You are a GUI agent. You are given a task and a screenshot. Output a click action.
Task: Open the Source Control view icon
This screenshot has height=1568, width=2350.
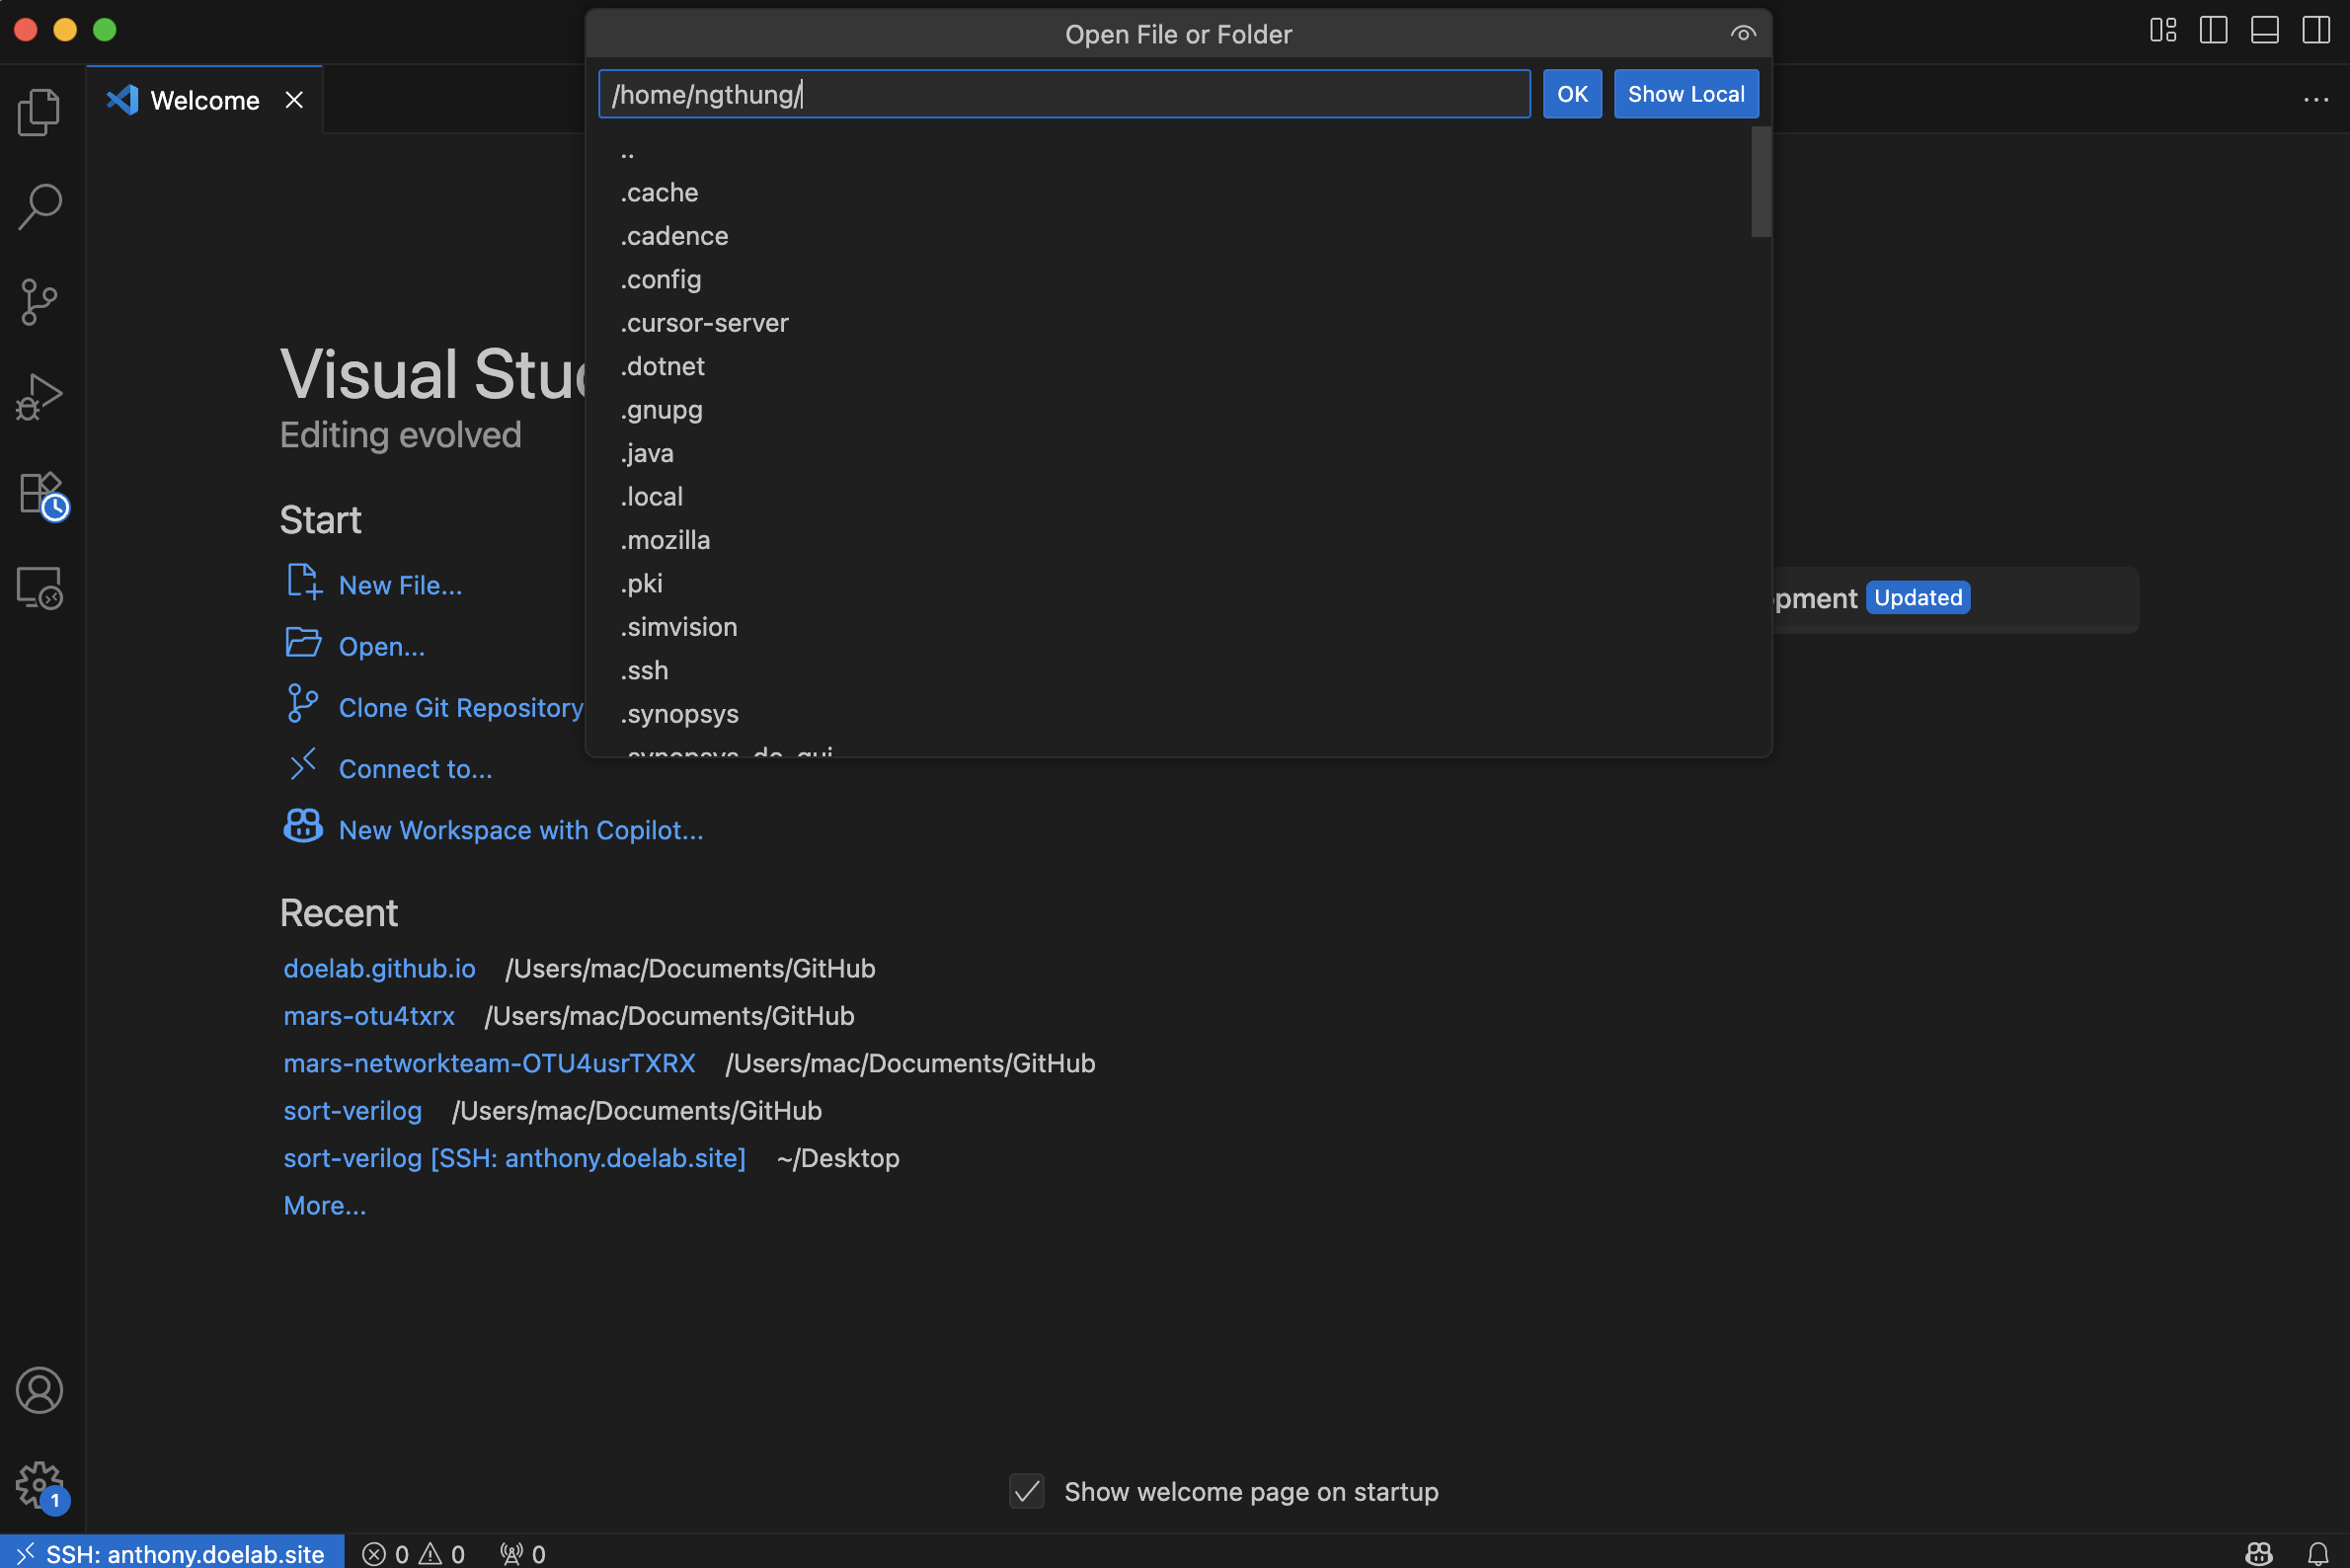pos(40,302)
